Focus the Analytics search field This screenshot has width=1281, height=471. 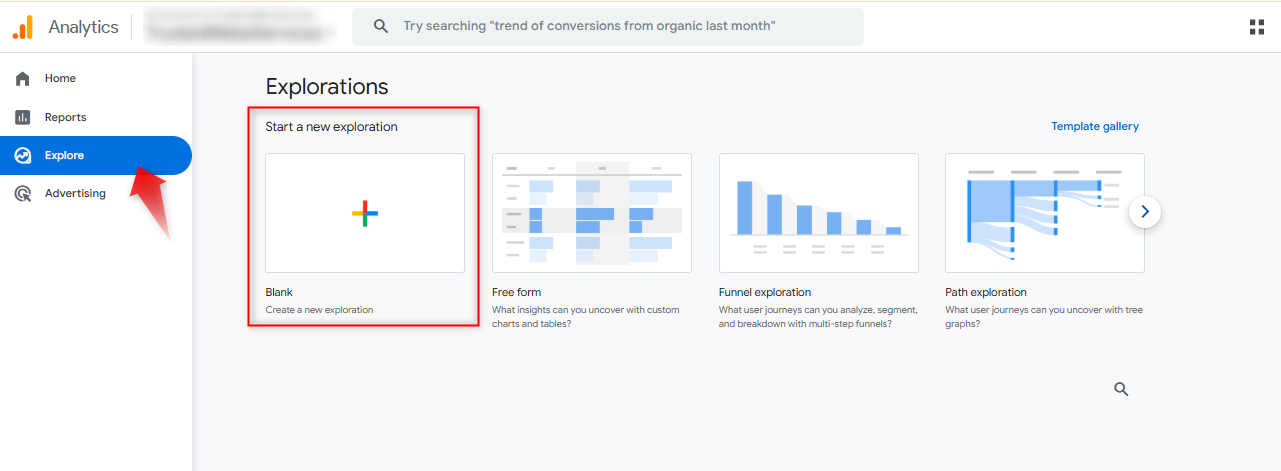coord(608,26)
